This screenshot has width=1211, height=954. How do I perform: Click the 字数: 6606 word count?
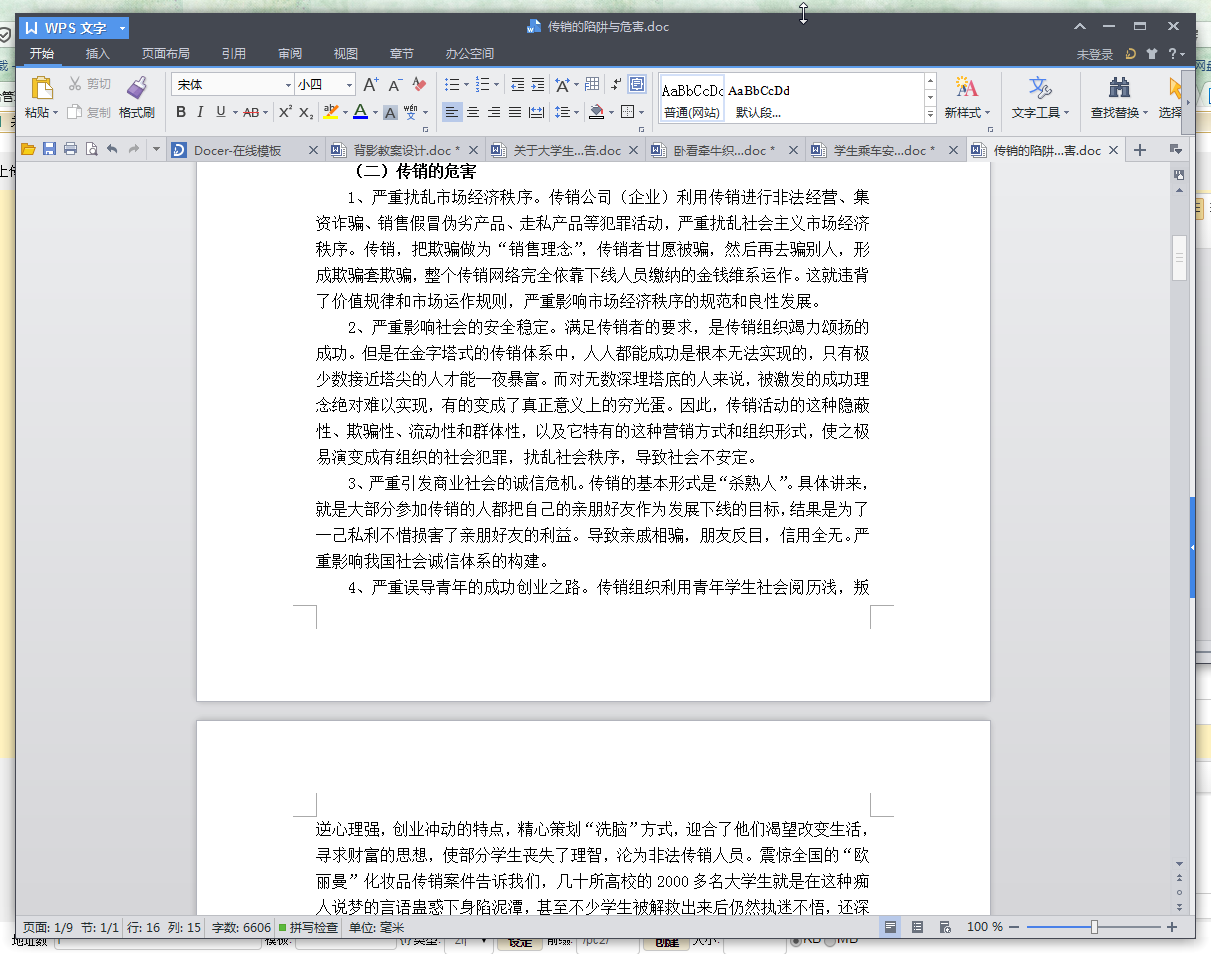[242, 928]
